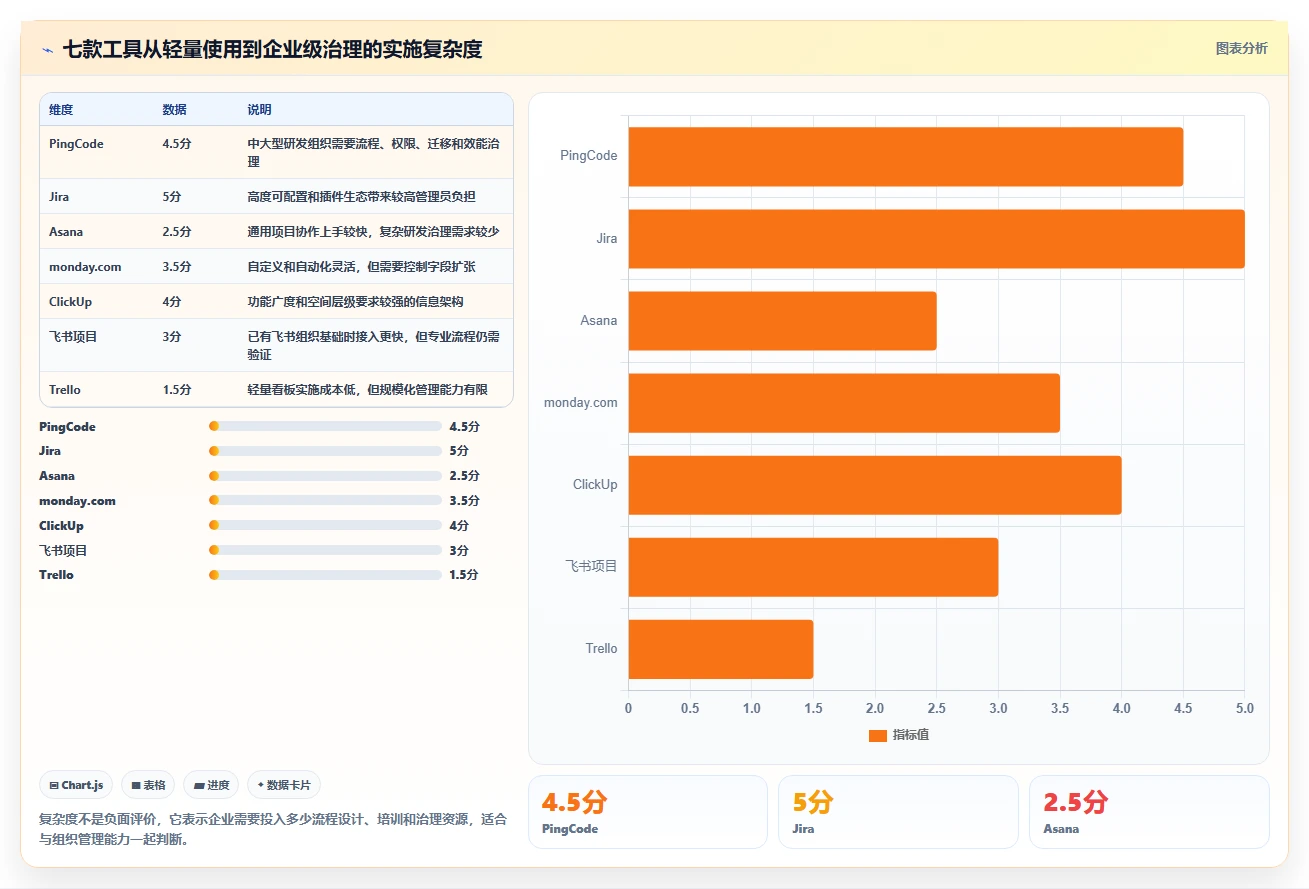
Task: Click the 2.5 x-axis tick label
Action: click(936, 708)
